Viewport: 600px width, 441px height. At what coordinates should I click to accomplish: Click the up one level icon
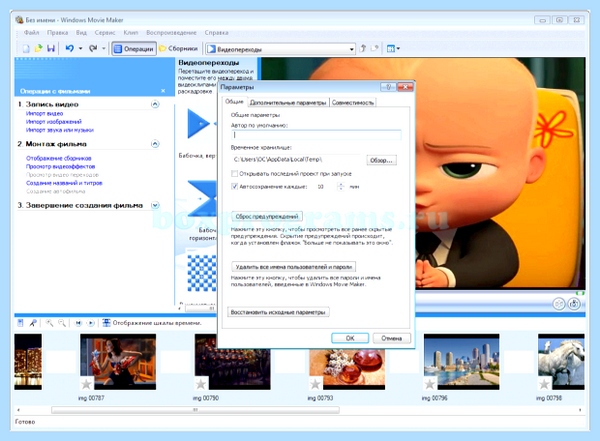(x=363, y=48)
